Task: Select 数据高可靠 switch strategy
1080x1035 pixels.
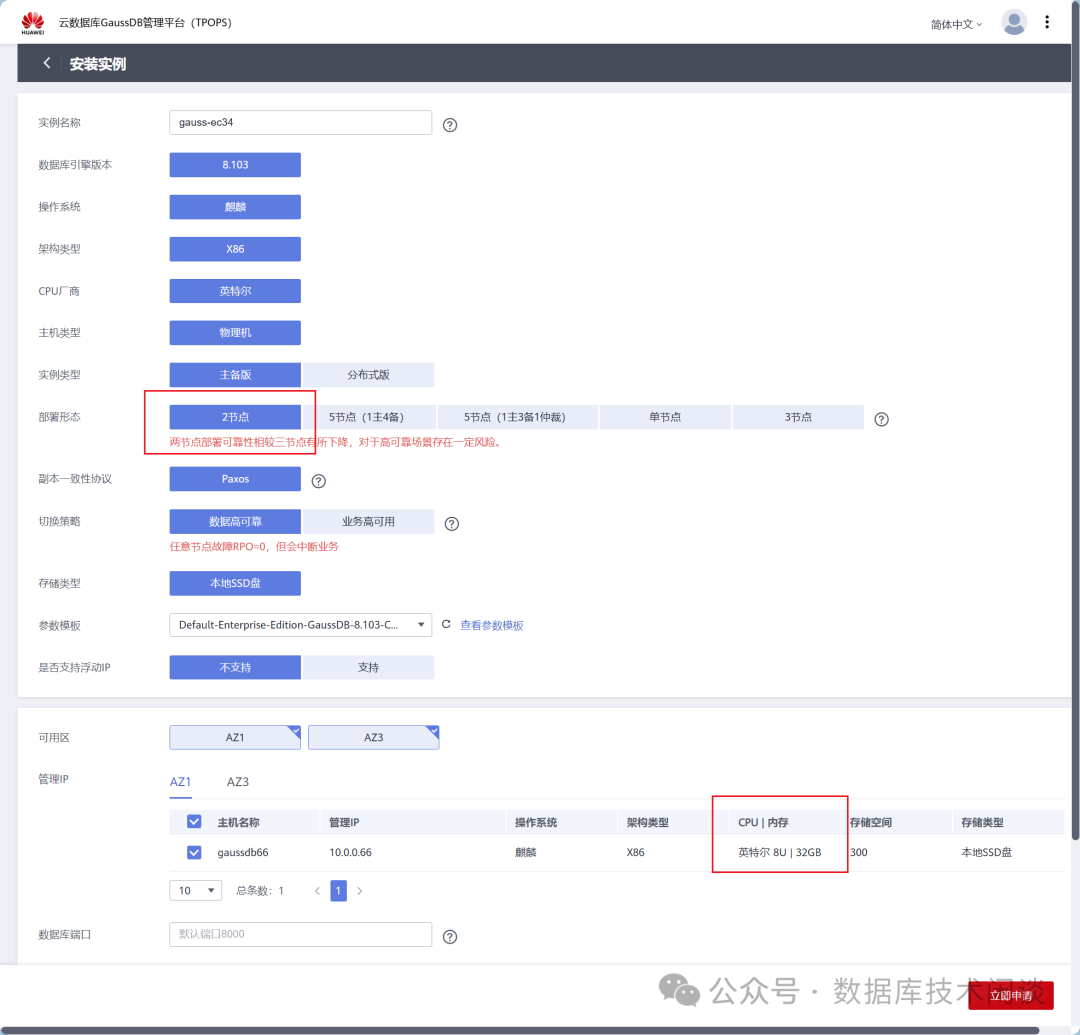Action: [235, 521]
